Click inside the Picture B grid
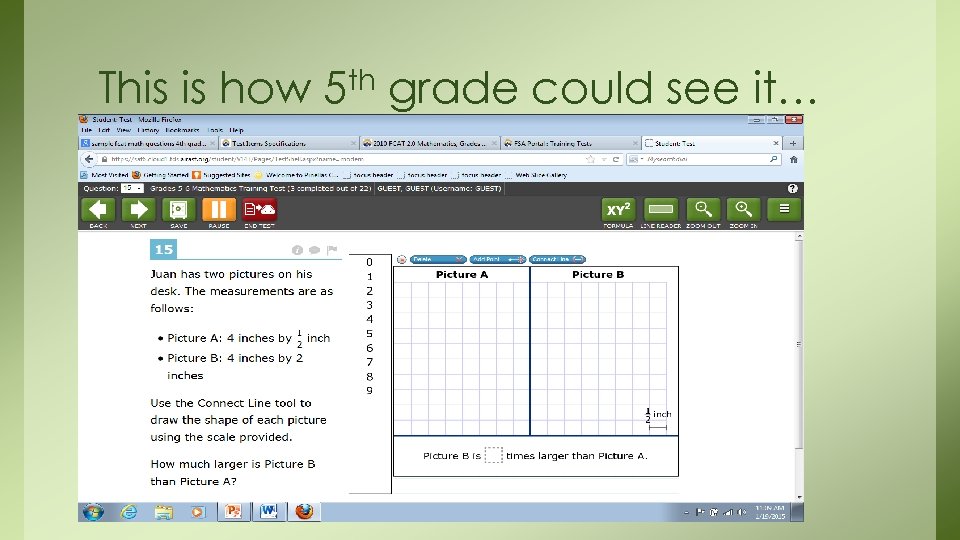960x540 pixels. (599, 358)
